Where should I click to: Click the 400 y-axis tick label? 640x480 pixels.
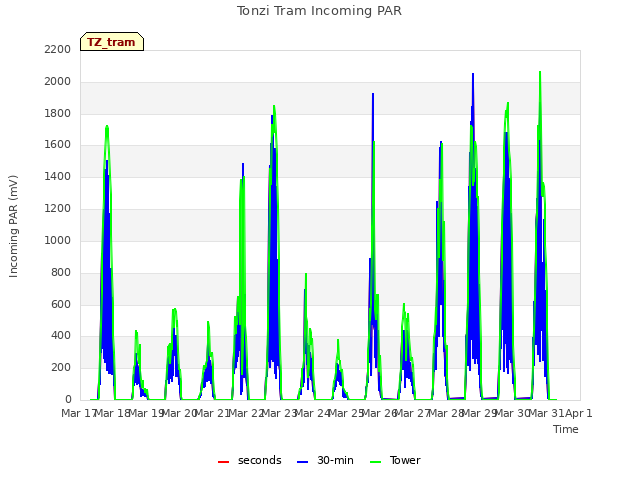tap(61, 336)
